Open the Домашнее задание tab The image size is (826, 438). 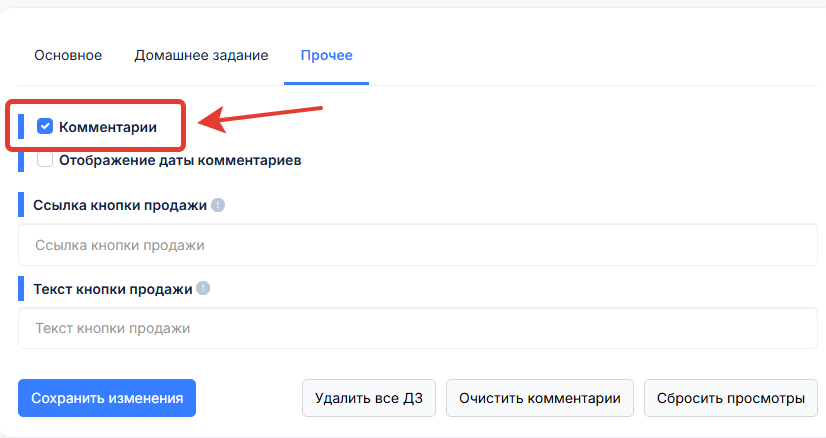coord(201,55)
